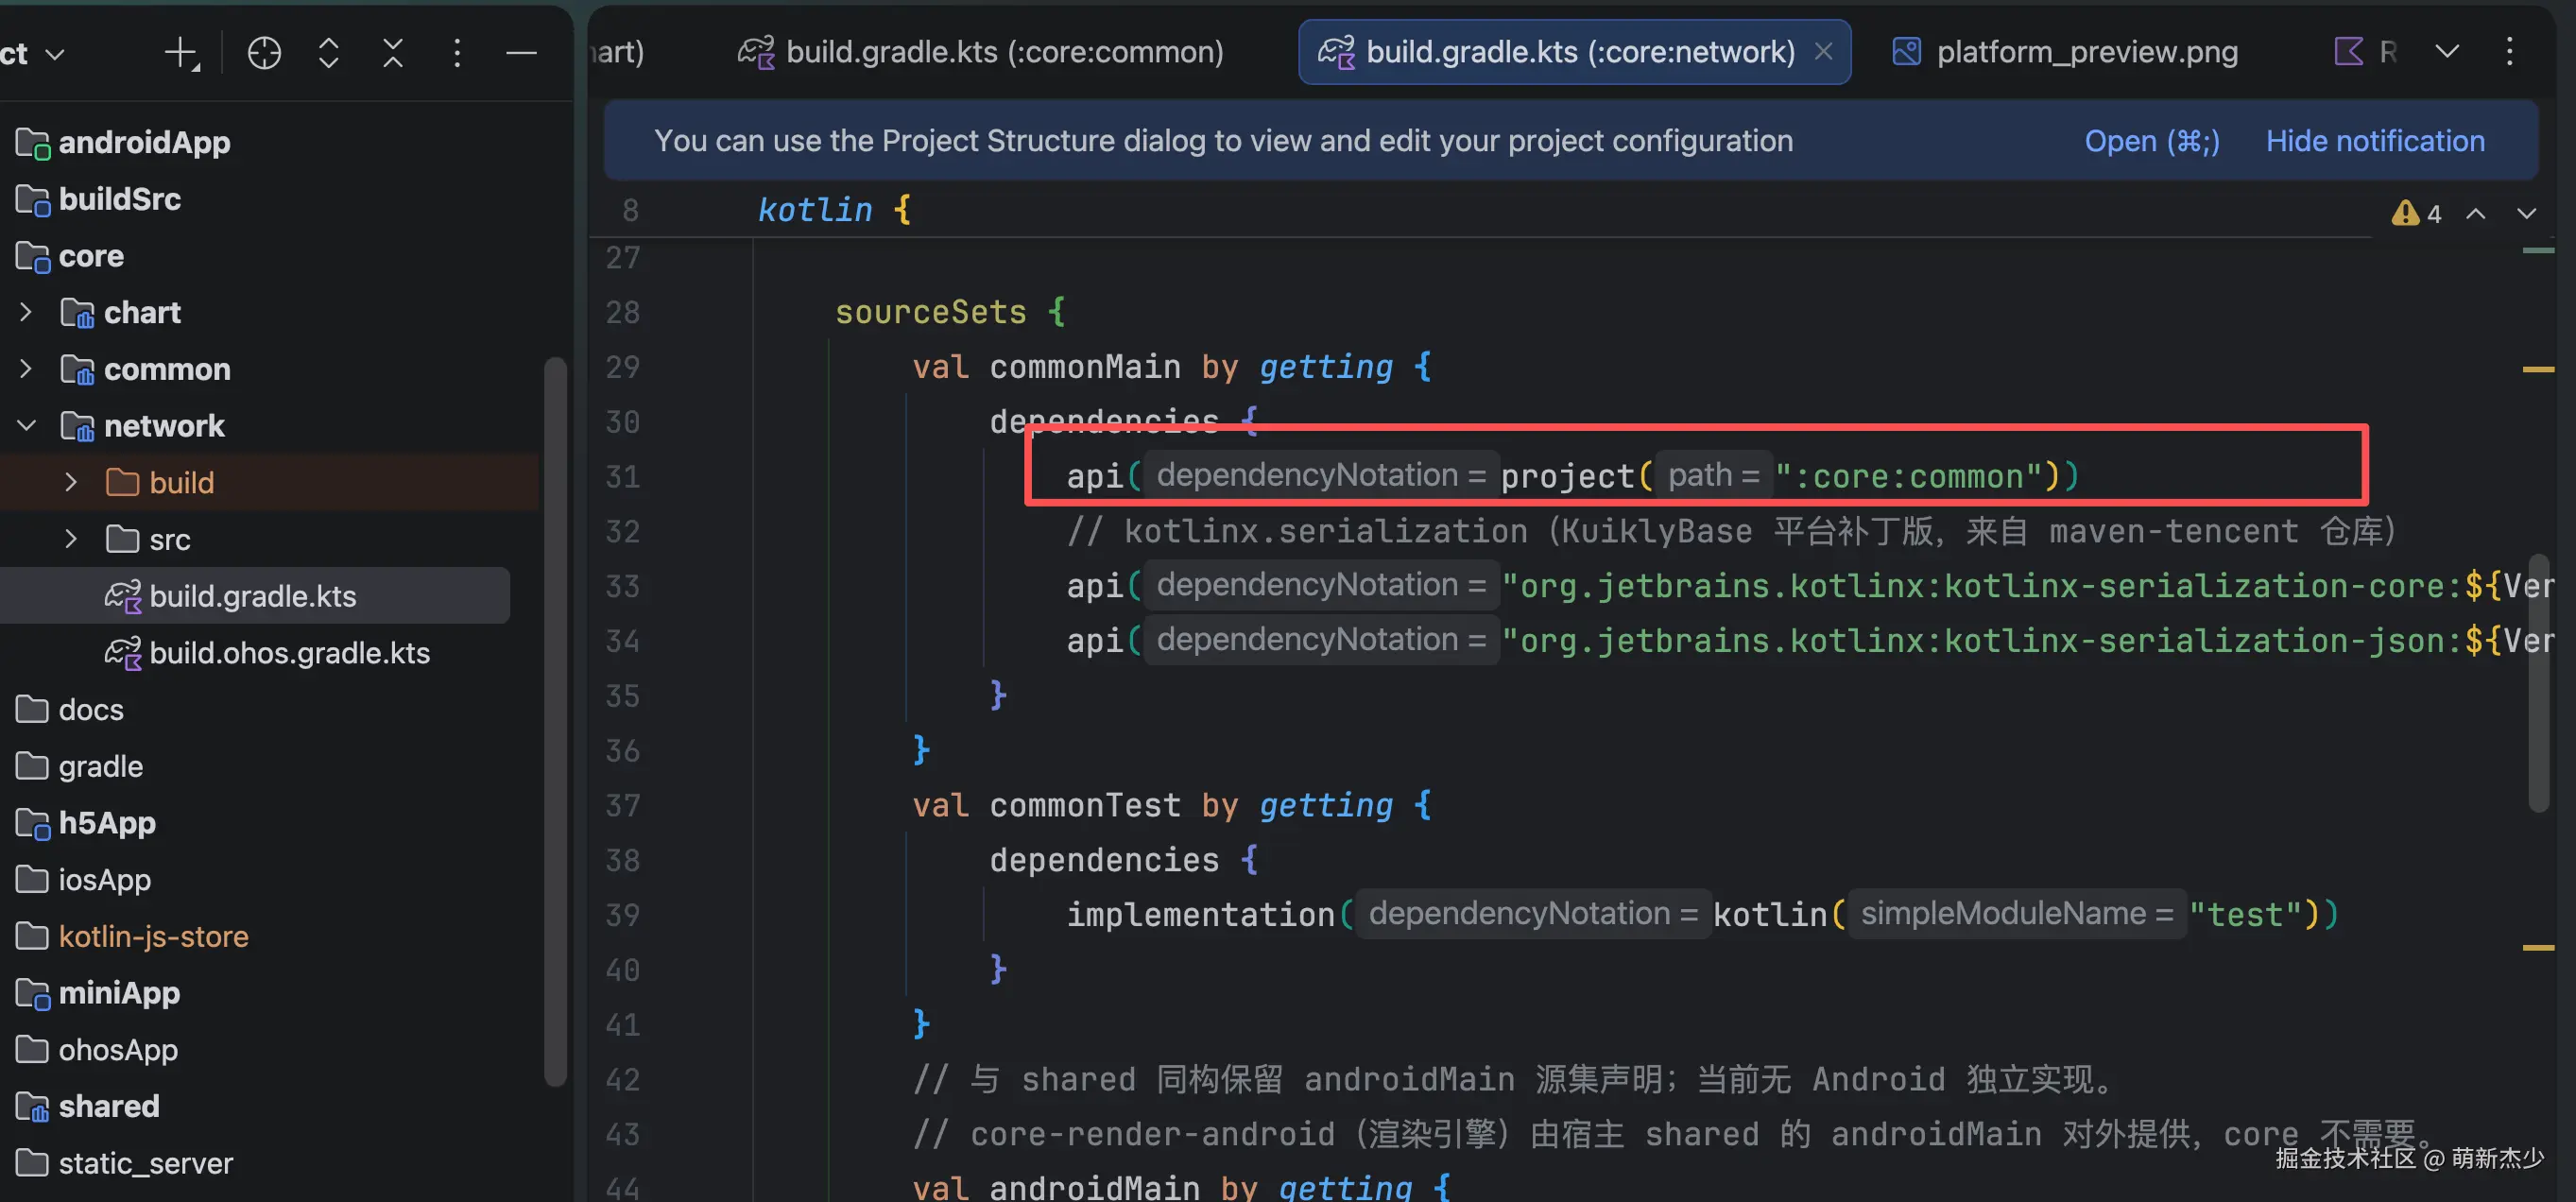The height and width of the screenshot is (1202, 2576).
Task: Collapse the network module folder
Action: coord(26,426)
